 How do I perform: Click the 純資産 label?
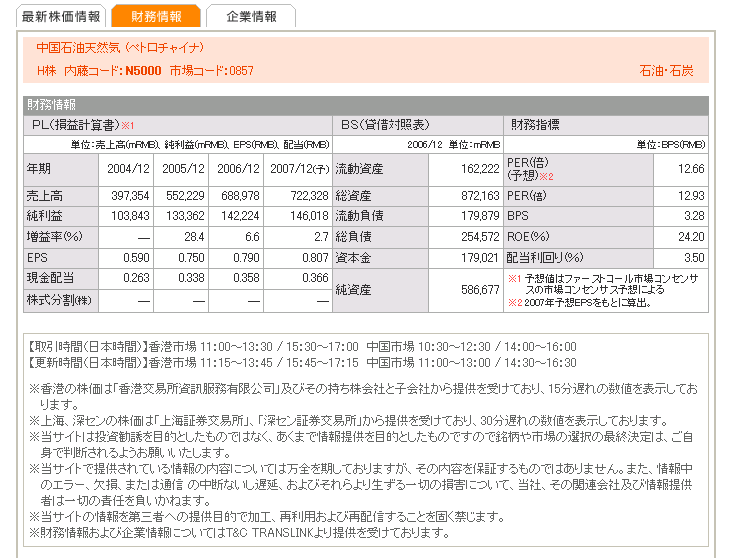coord(353,290)
